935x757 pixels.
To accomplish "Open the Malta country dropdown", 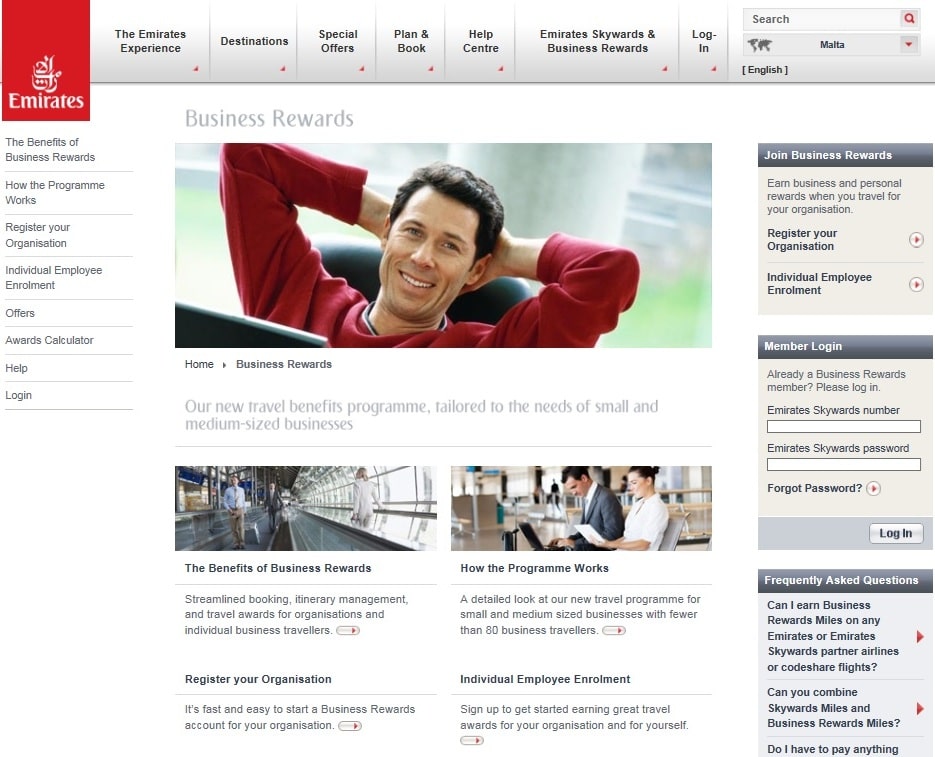I will tap(908, 45).
